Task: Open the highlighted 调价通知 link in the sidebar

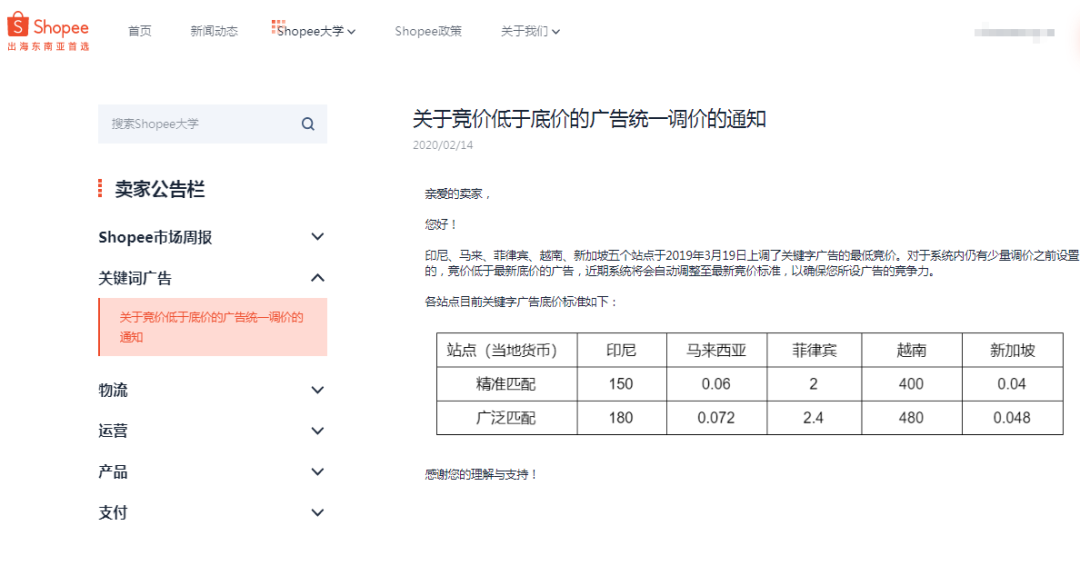Action: 212,327
